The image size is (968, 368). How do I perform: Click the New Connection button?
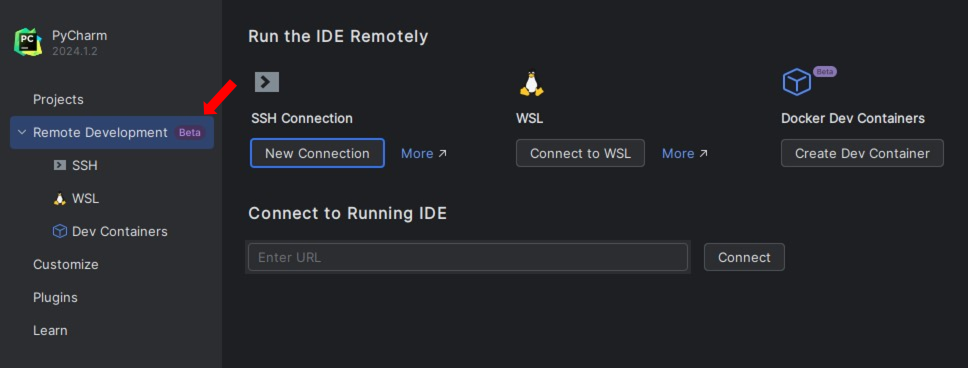coord(317,153)
